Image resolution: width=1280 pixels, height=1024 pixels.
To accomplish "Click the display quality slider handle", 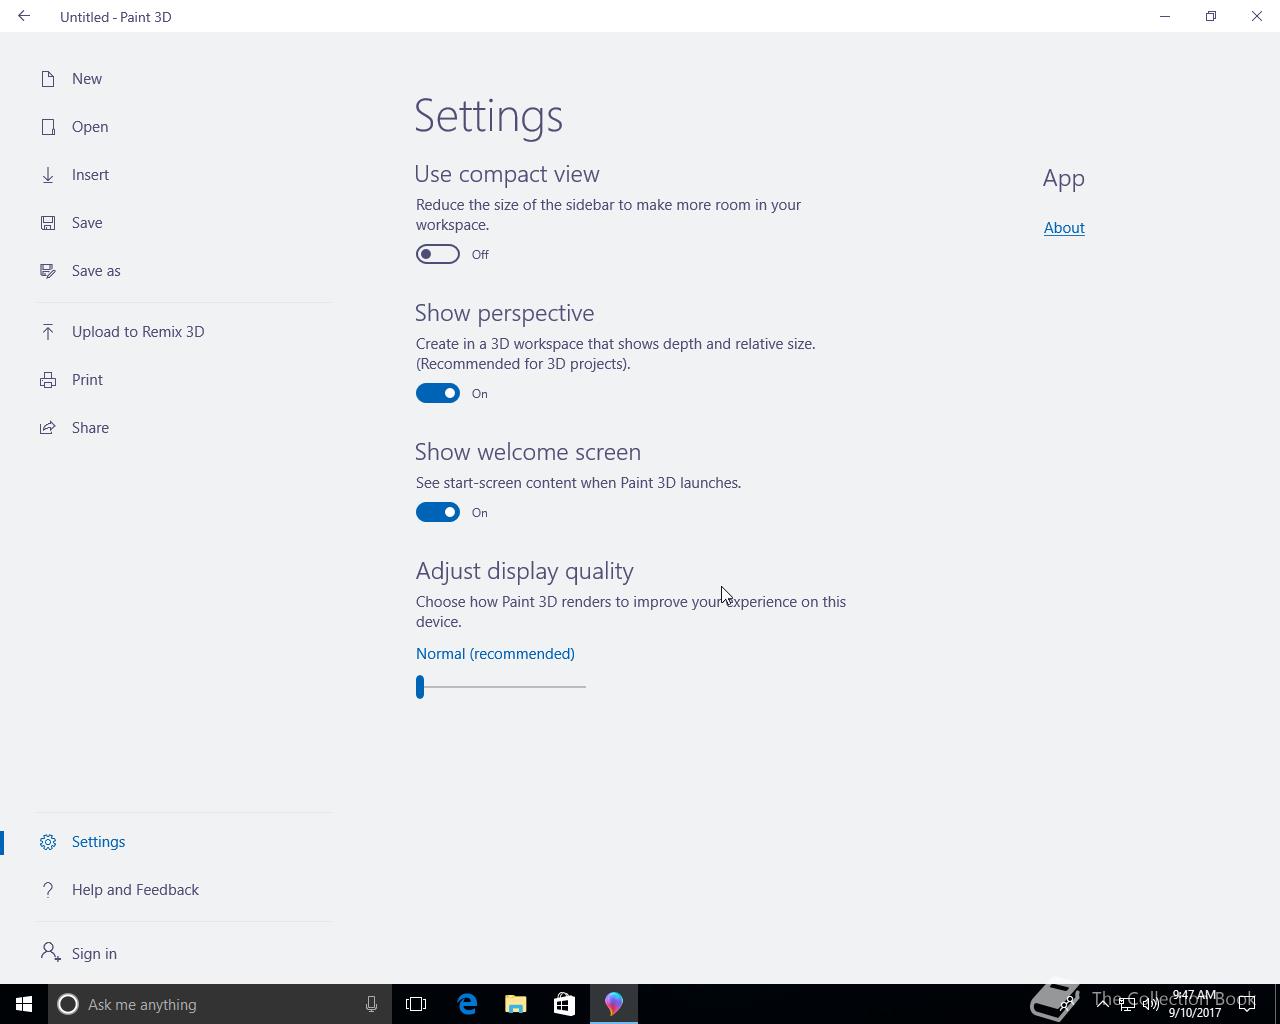I will pyautogui.click(x=420, y=687).
